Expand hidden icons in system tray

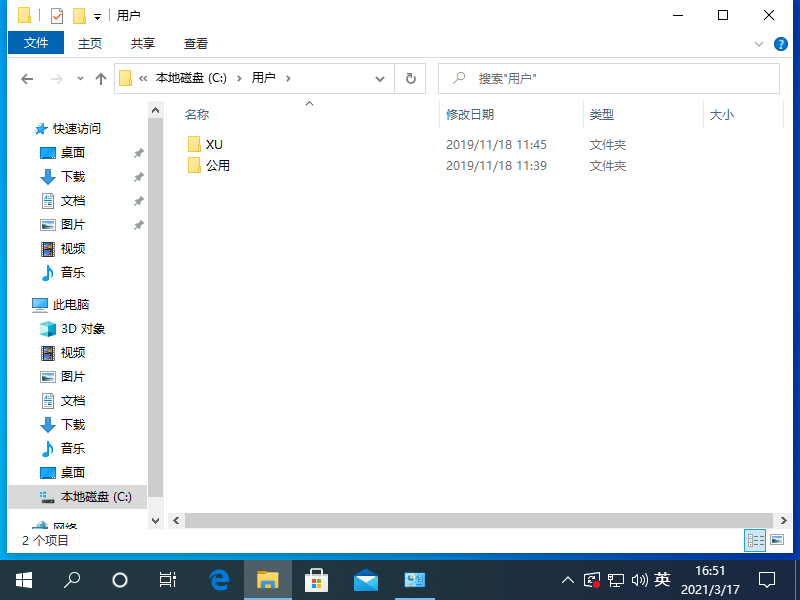pos(567,579)
